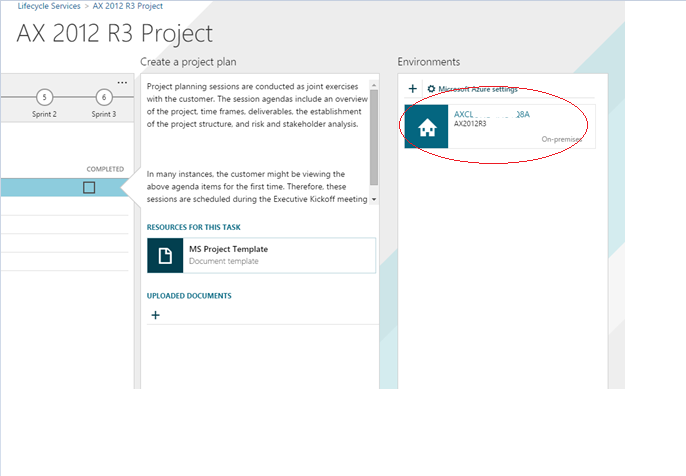The height and width of the screenshot is (476, 686).
Task: Open the ellipsis menu above sprints
Action: coord(122,82)
